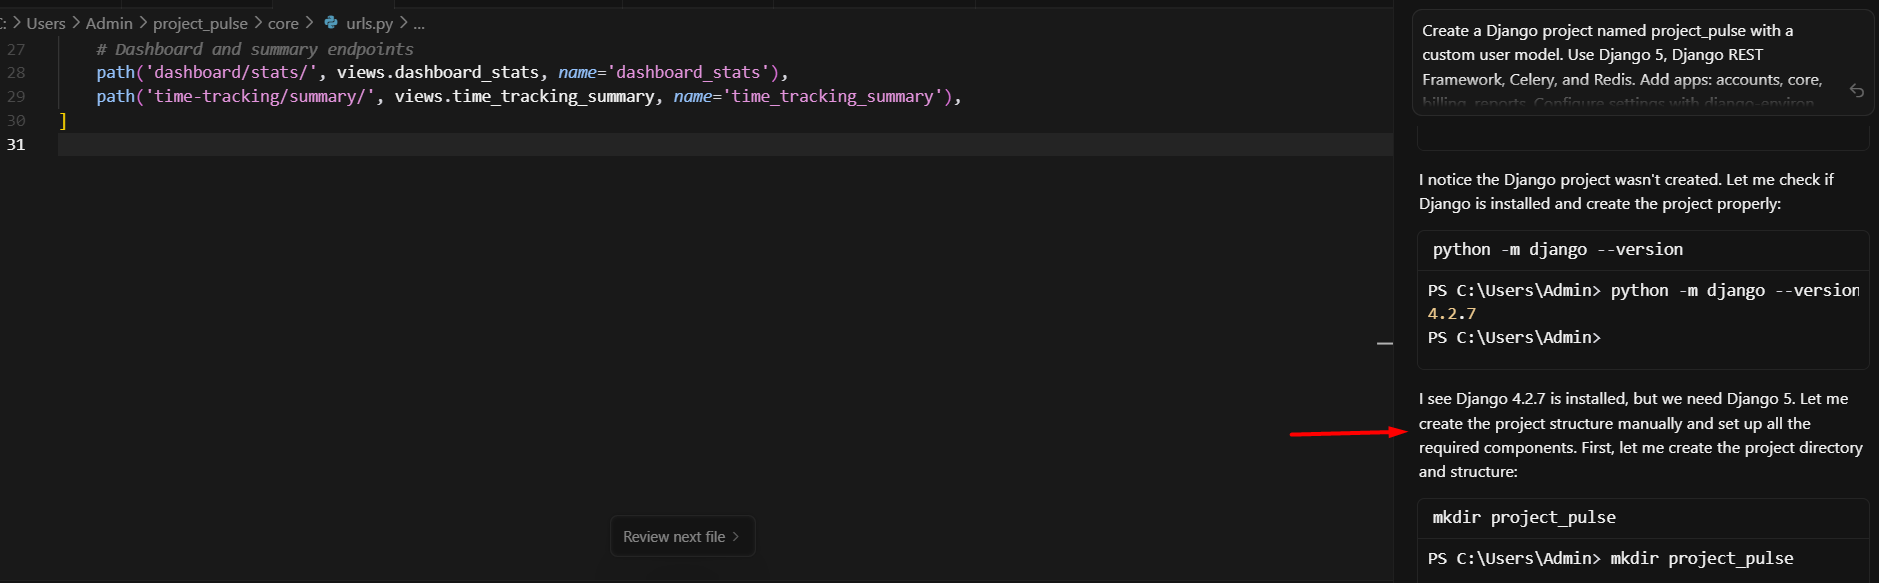This screenshot has height=583, width=1879.
Task: Click the '# Dashboard and summary endpoints' comment
Action: click(255, 49)
